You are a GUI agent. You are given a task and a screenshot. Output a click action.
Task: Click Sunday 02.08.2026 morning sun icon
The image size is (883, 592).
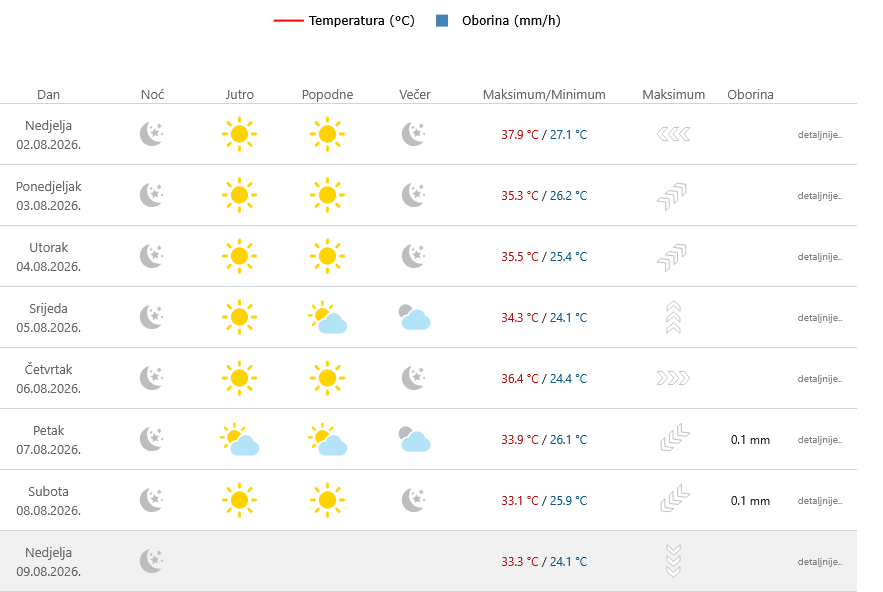[239, 134]
